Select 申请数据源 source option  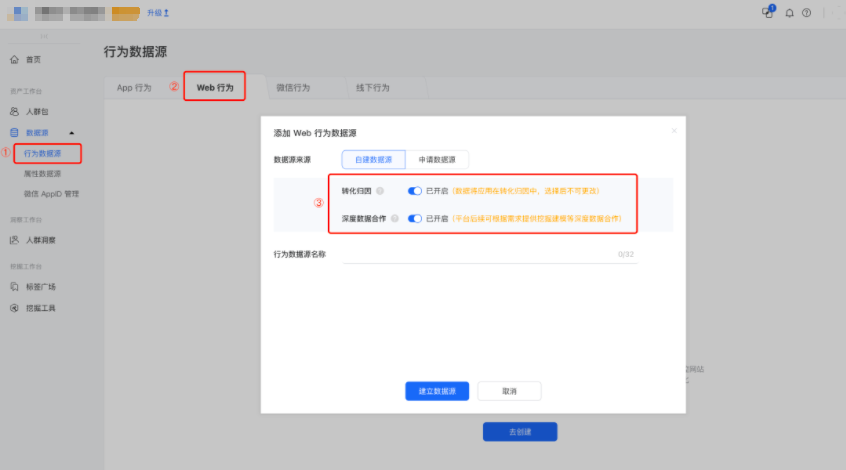pos(437,159)
